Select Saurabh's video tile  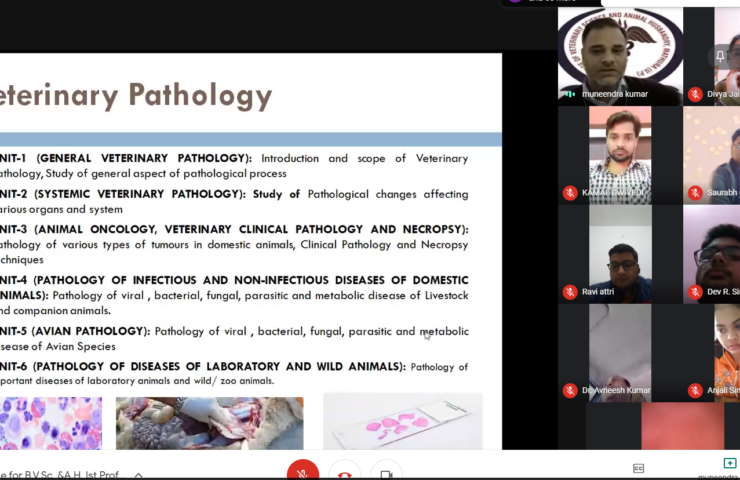(712, 155)
